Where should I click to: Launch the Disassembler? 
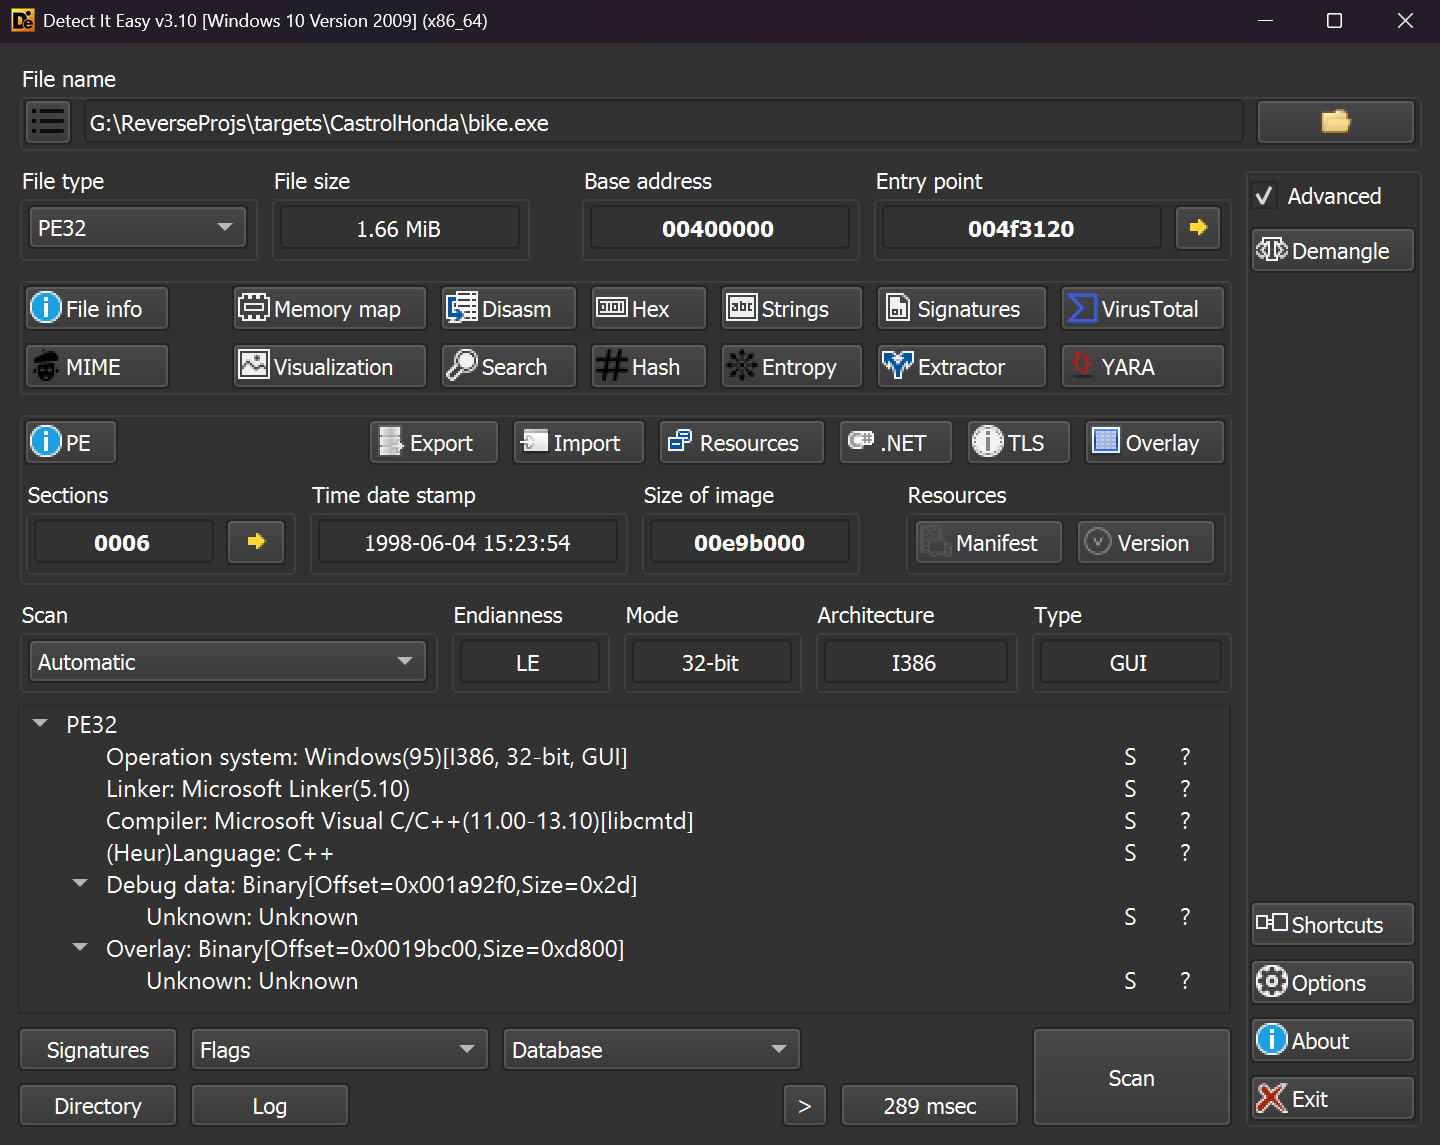click(x=507, y=308)
